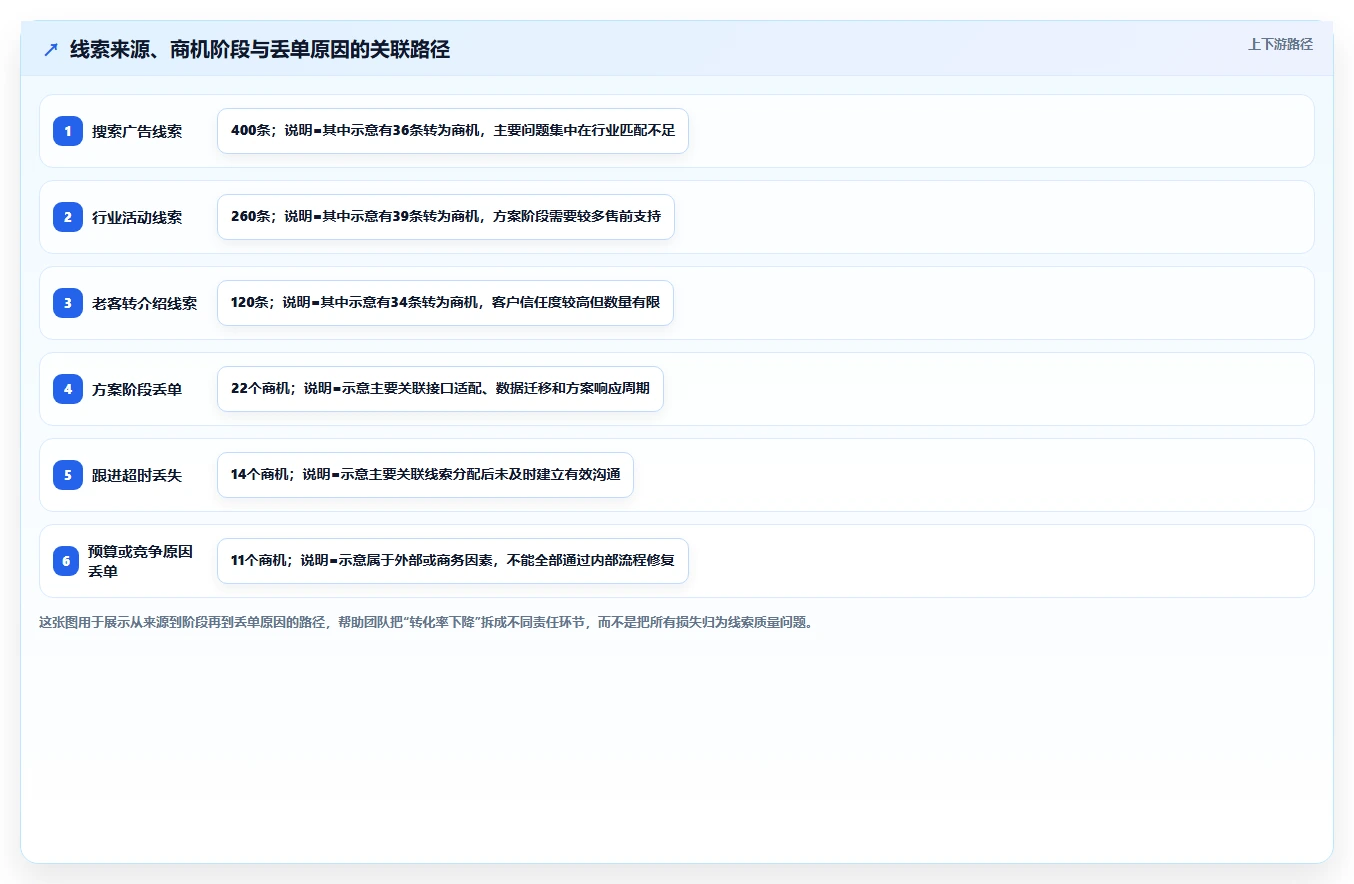
Task: Open the 22个商机 description box
Action: pos(440,389)
